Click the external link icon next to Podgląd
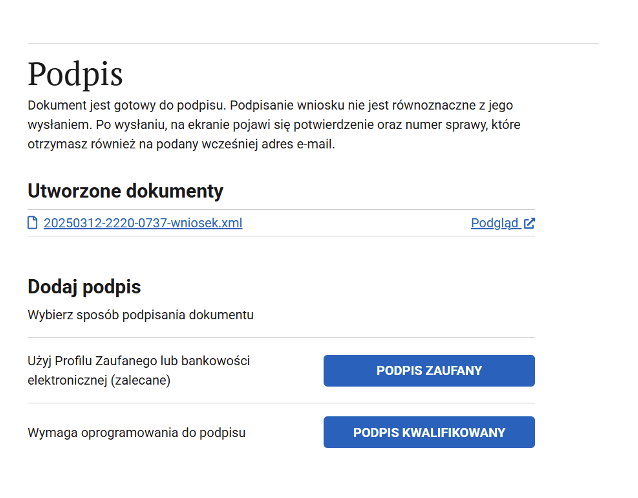 pos(529,223)
